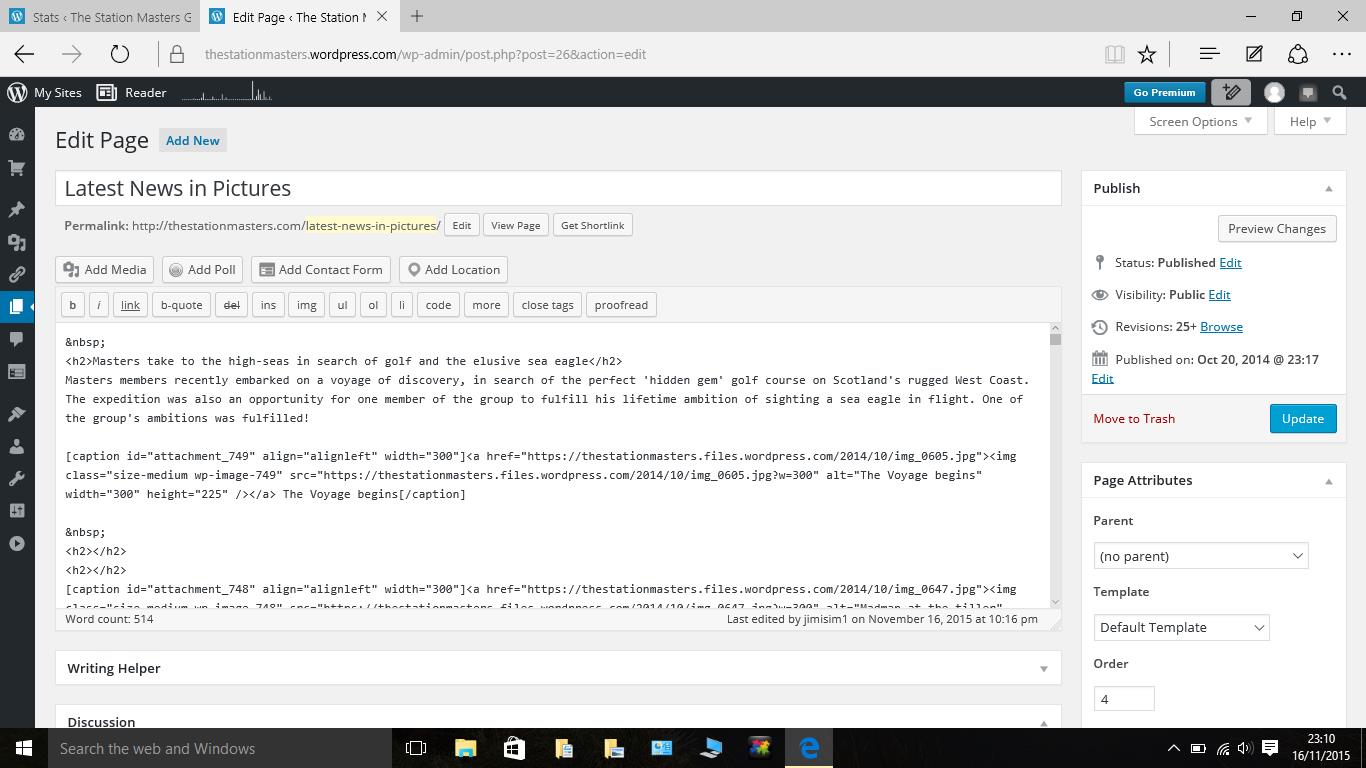Open the Parent page dropdown

tap(1200, 556)
